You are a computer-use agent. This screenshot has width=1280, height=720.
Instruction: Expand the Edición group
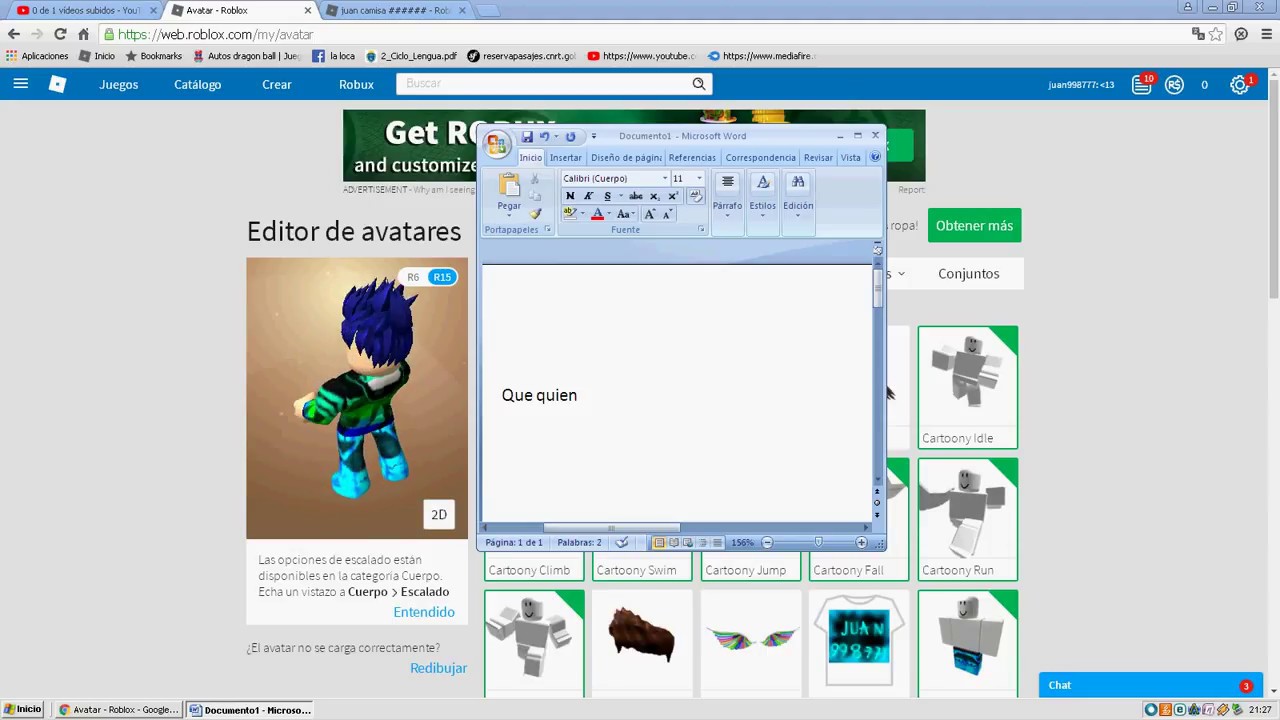click(x=798, y=205)
